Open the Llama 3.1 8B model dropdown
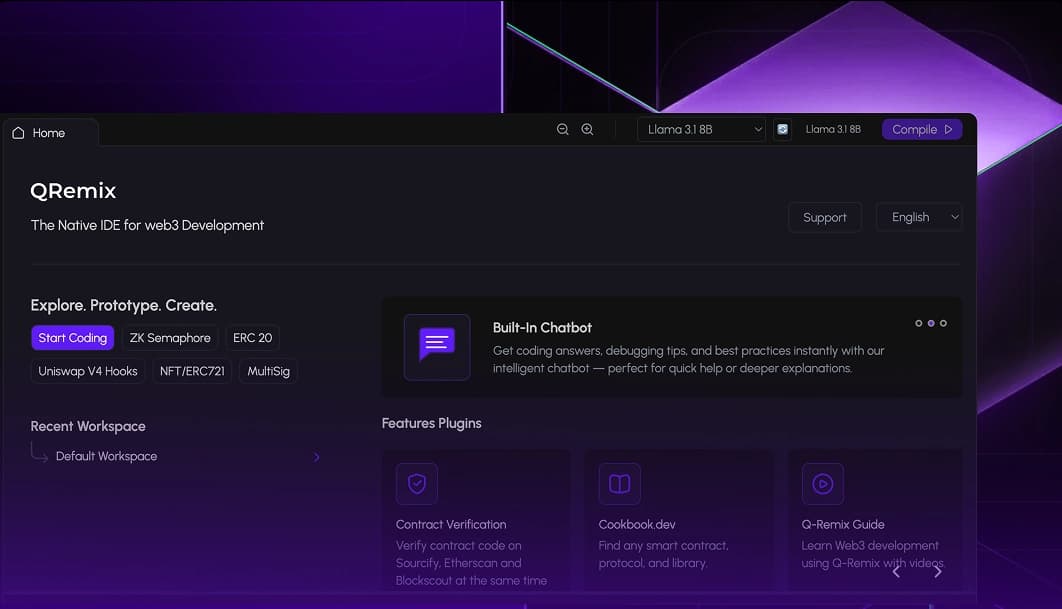The height and width of the screenshot is (609, 1062). click(702, 130)
